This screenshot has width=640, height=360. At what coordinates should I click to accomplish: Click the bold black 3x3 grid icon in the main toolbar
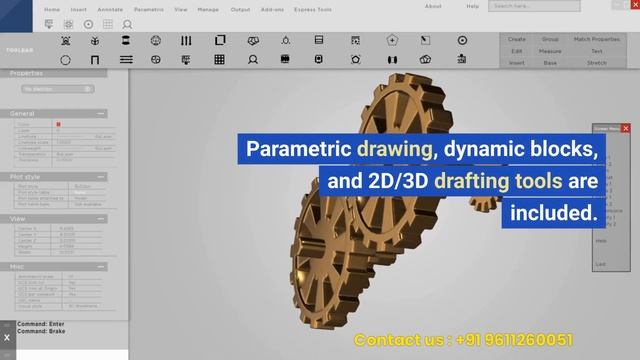(x=219, y=60)
